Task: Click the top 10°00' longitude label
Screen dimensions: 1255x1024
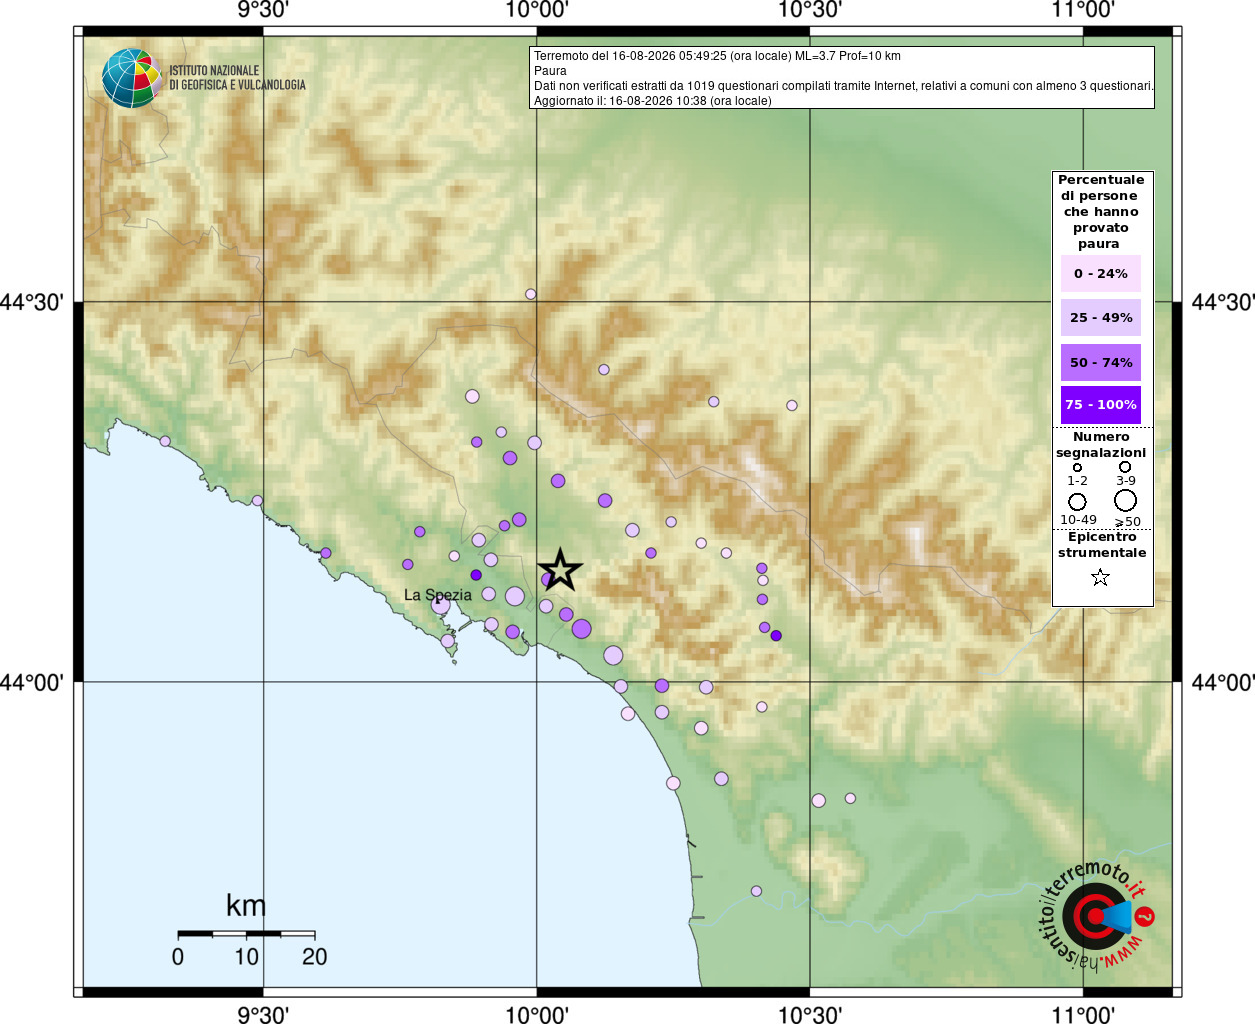Action: [537, 10]
